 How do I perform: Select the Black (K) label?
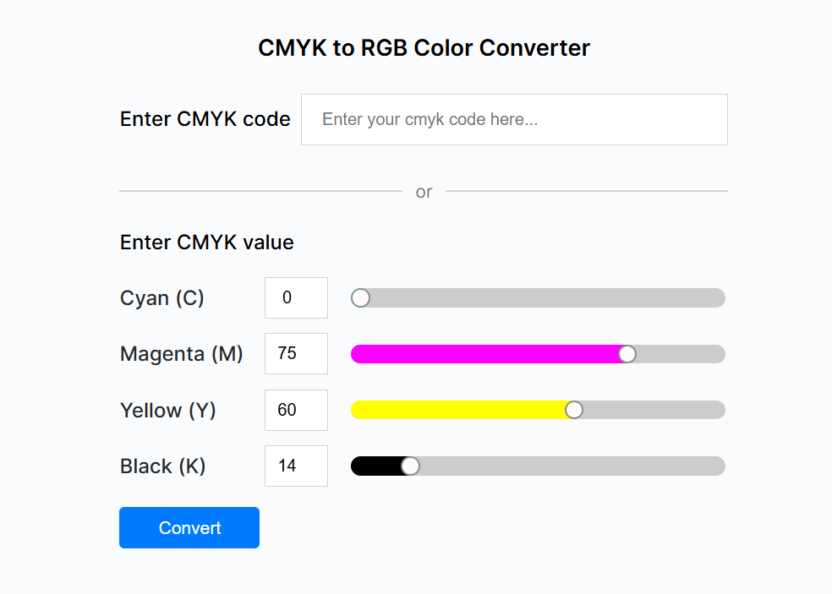tap(163, 466)
